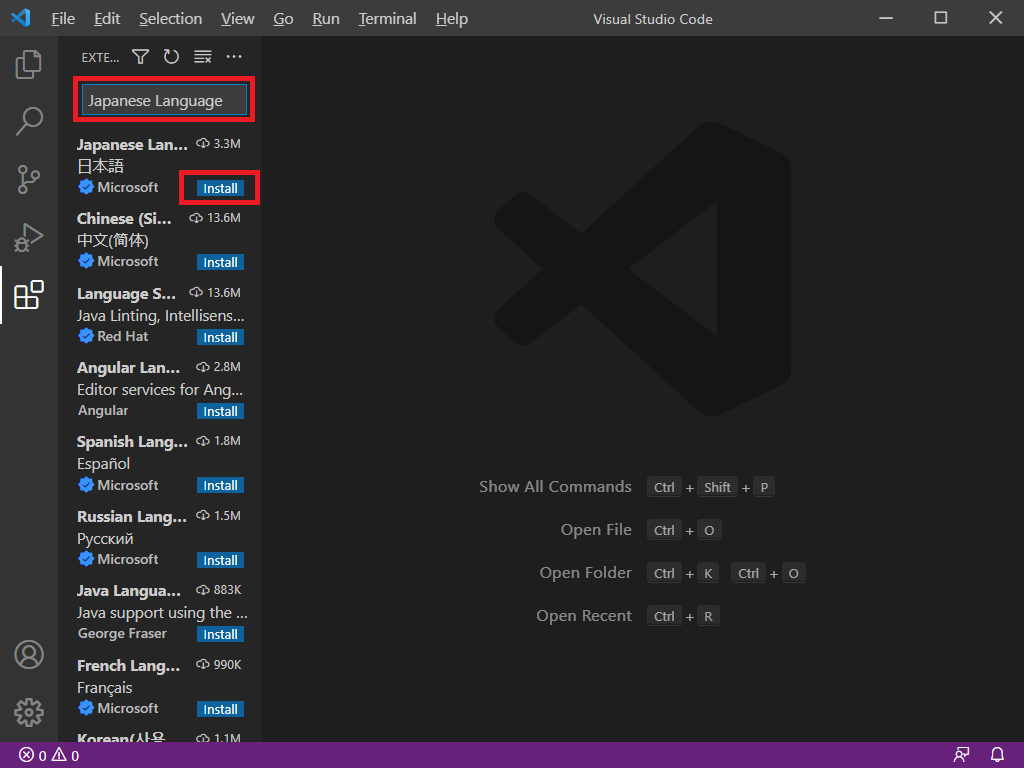Viewport: 1024px width, 768px height.
Task: Select the Japanese Language Pack extension title
Action: pyautogui.click(x=132, y=144)
